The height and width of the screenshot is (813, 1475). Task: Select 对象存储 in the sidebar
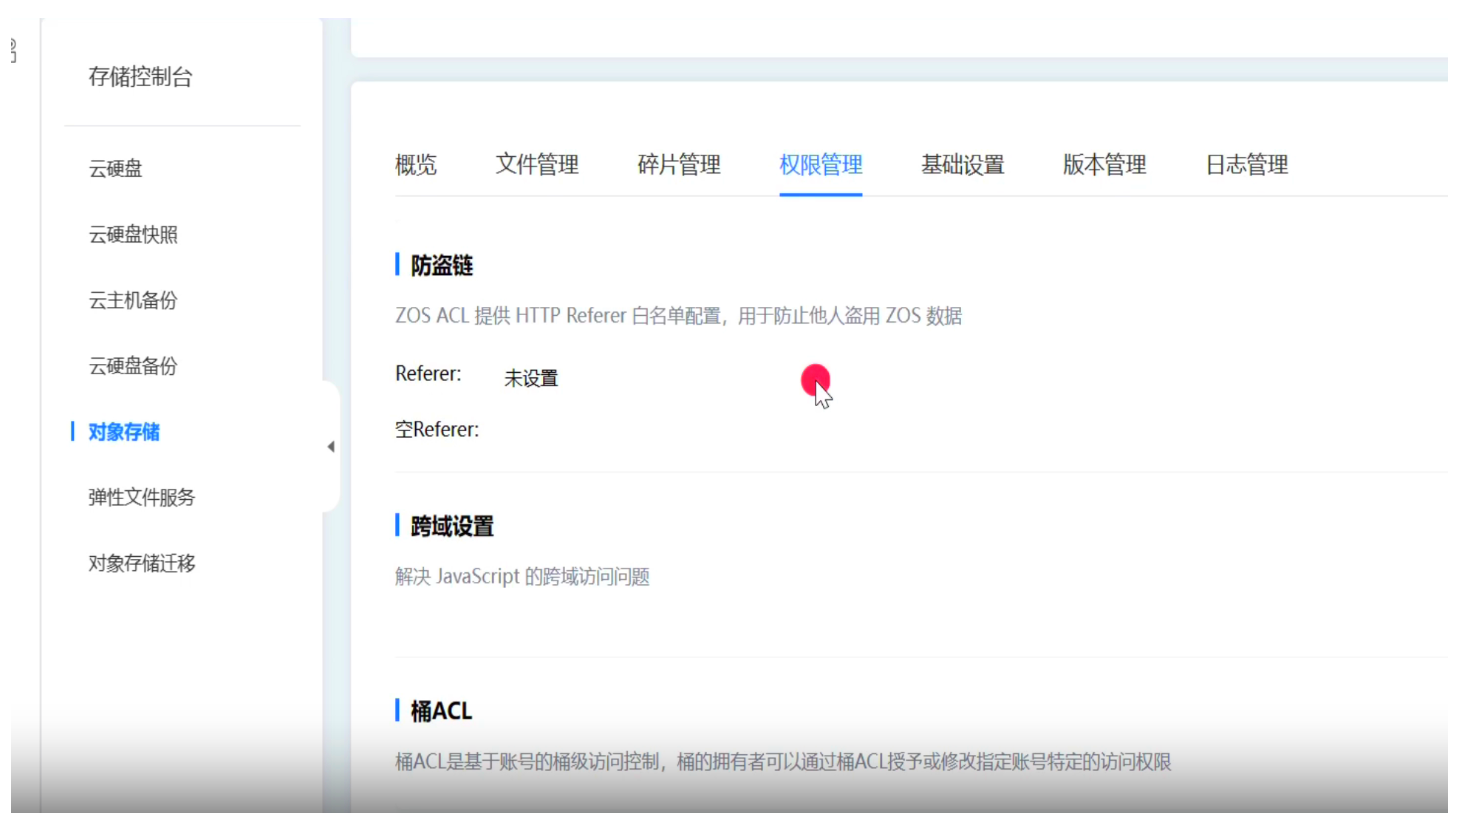coord(124,432)
